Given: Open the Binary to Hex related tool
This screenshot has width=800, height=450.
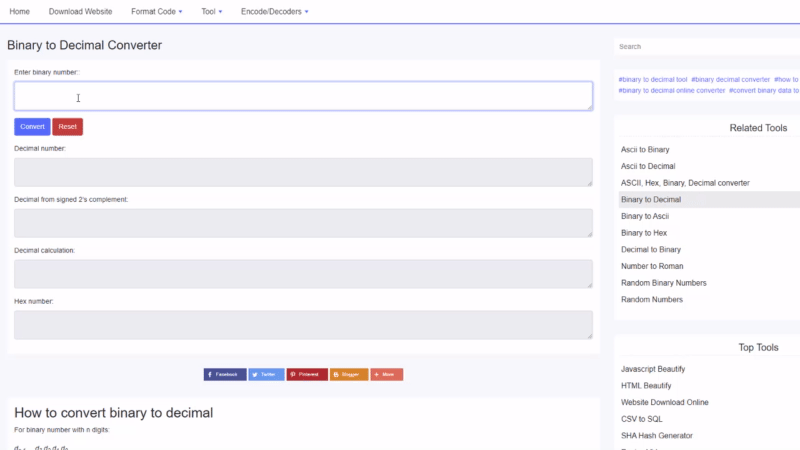Looking at the screenshot, I should (644, 233).
